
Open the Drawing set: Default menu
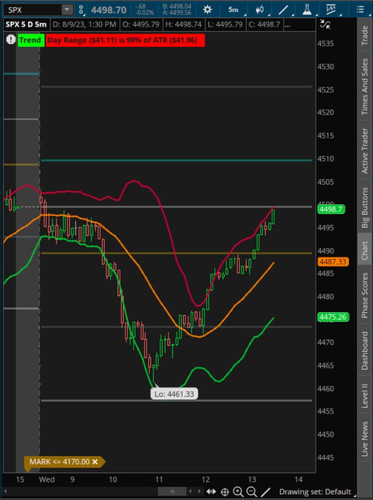pos(315,492)
